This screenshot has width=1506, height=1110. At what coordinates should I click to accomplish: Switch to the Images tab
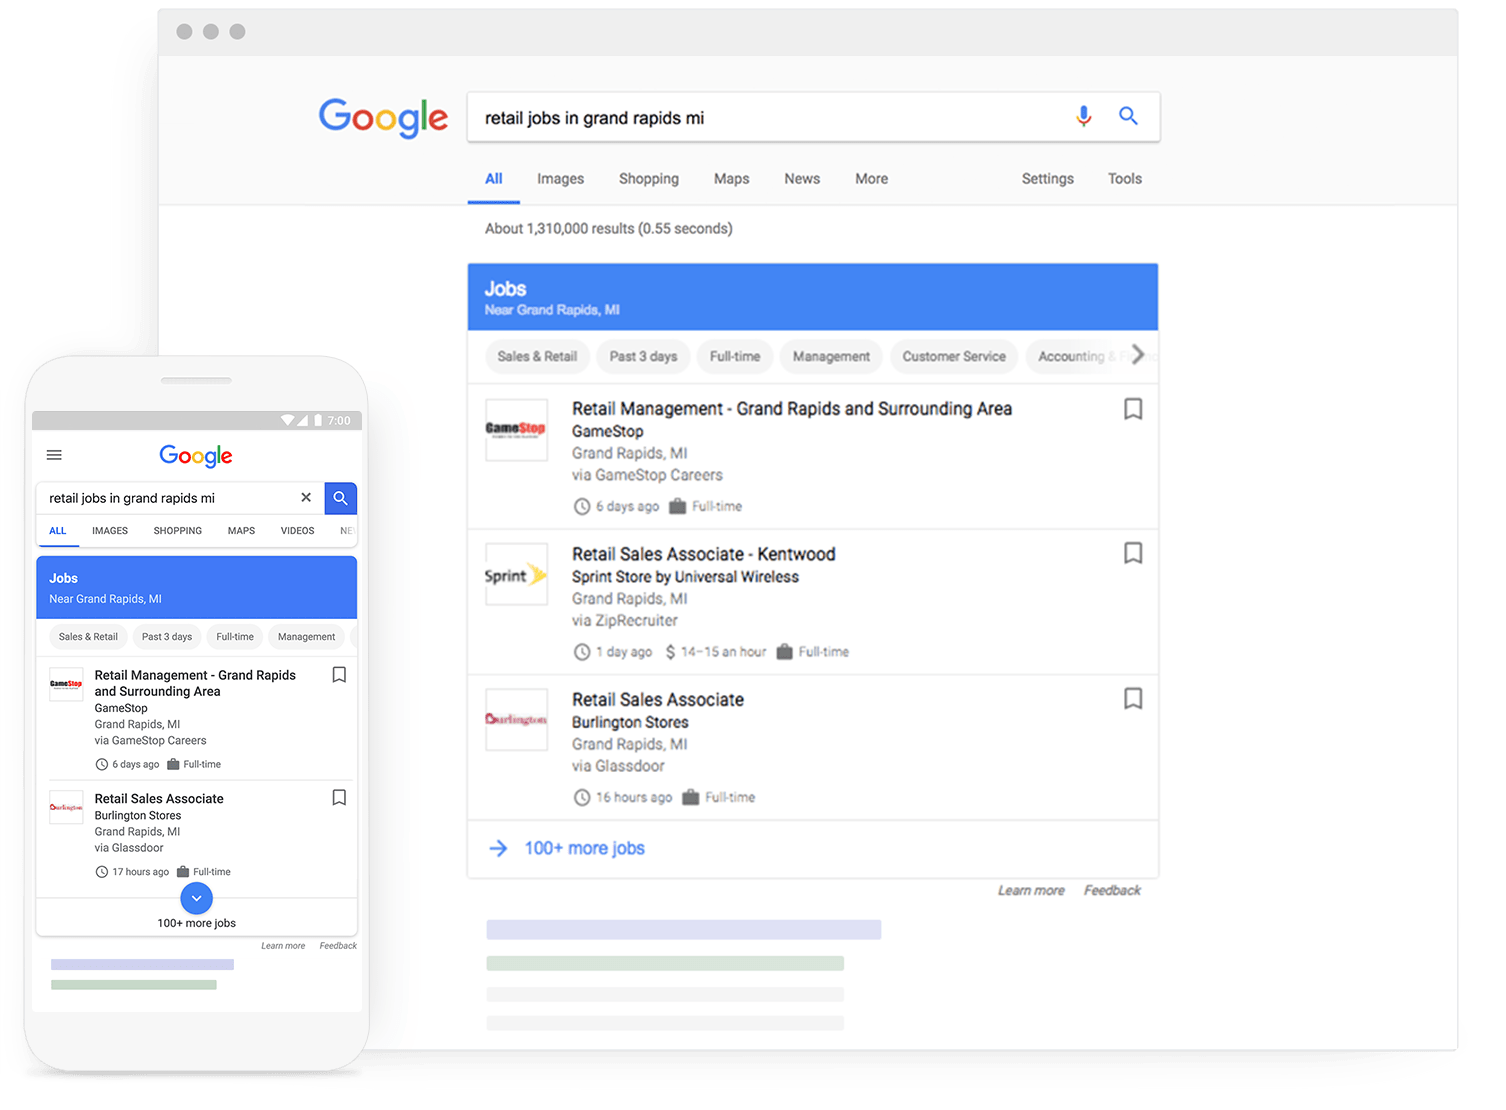pos(560,178)
